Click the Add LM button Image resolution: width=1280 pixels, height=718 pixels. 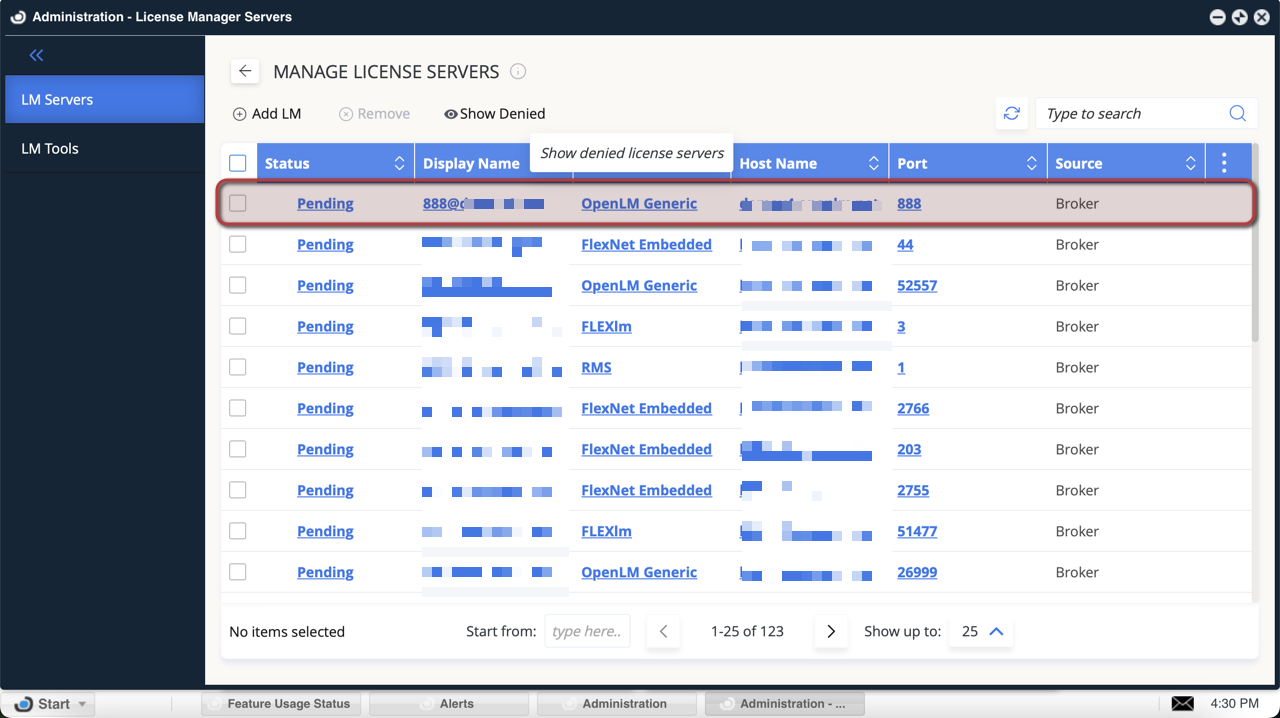pos(267,114)
